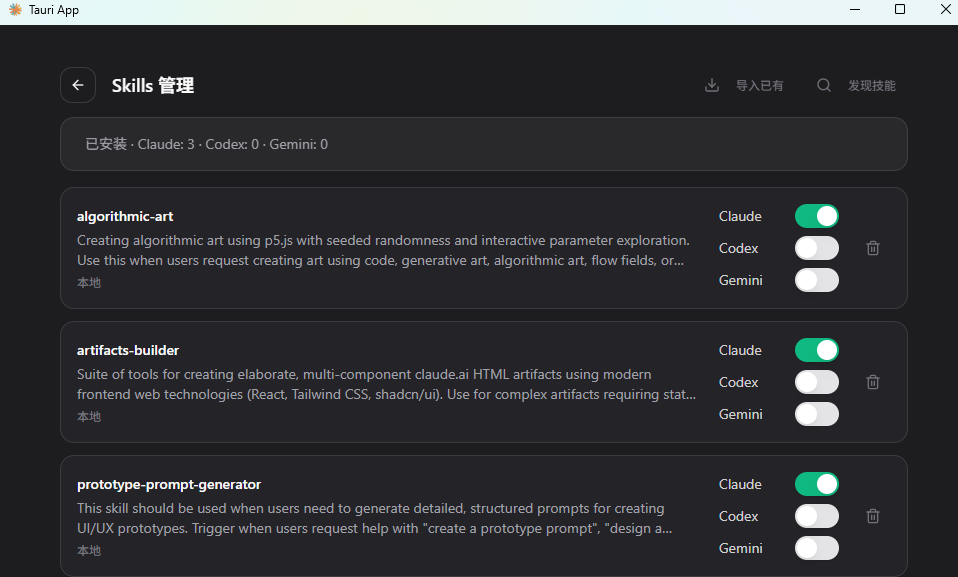The image size is (958, 577).
Task: Click the search magnifier icon
Action: coord(824,85)
